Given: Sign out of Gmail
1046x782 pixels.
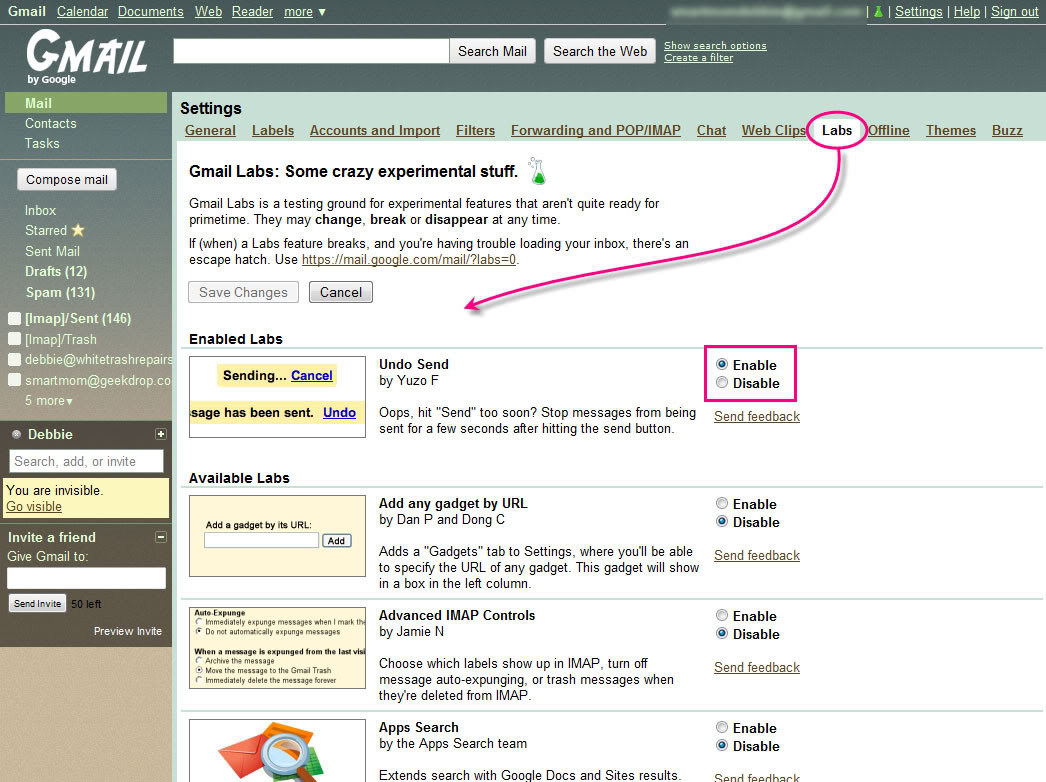Looking at the screenshot, I should 1015,11.
